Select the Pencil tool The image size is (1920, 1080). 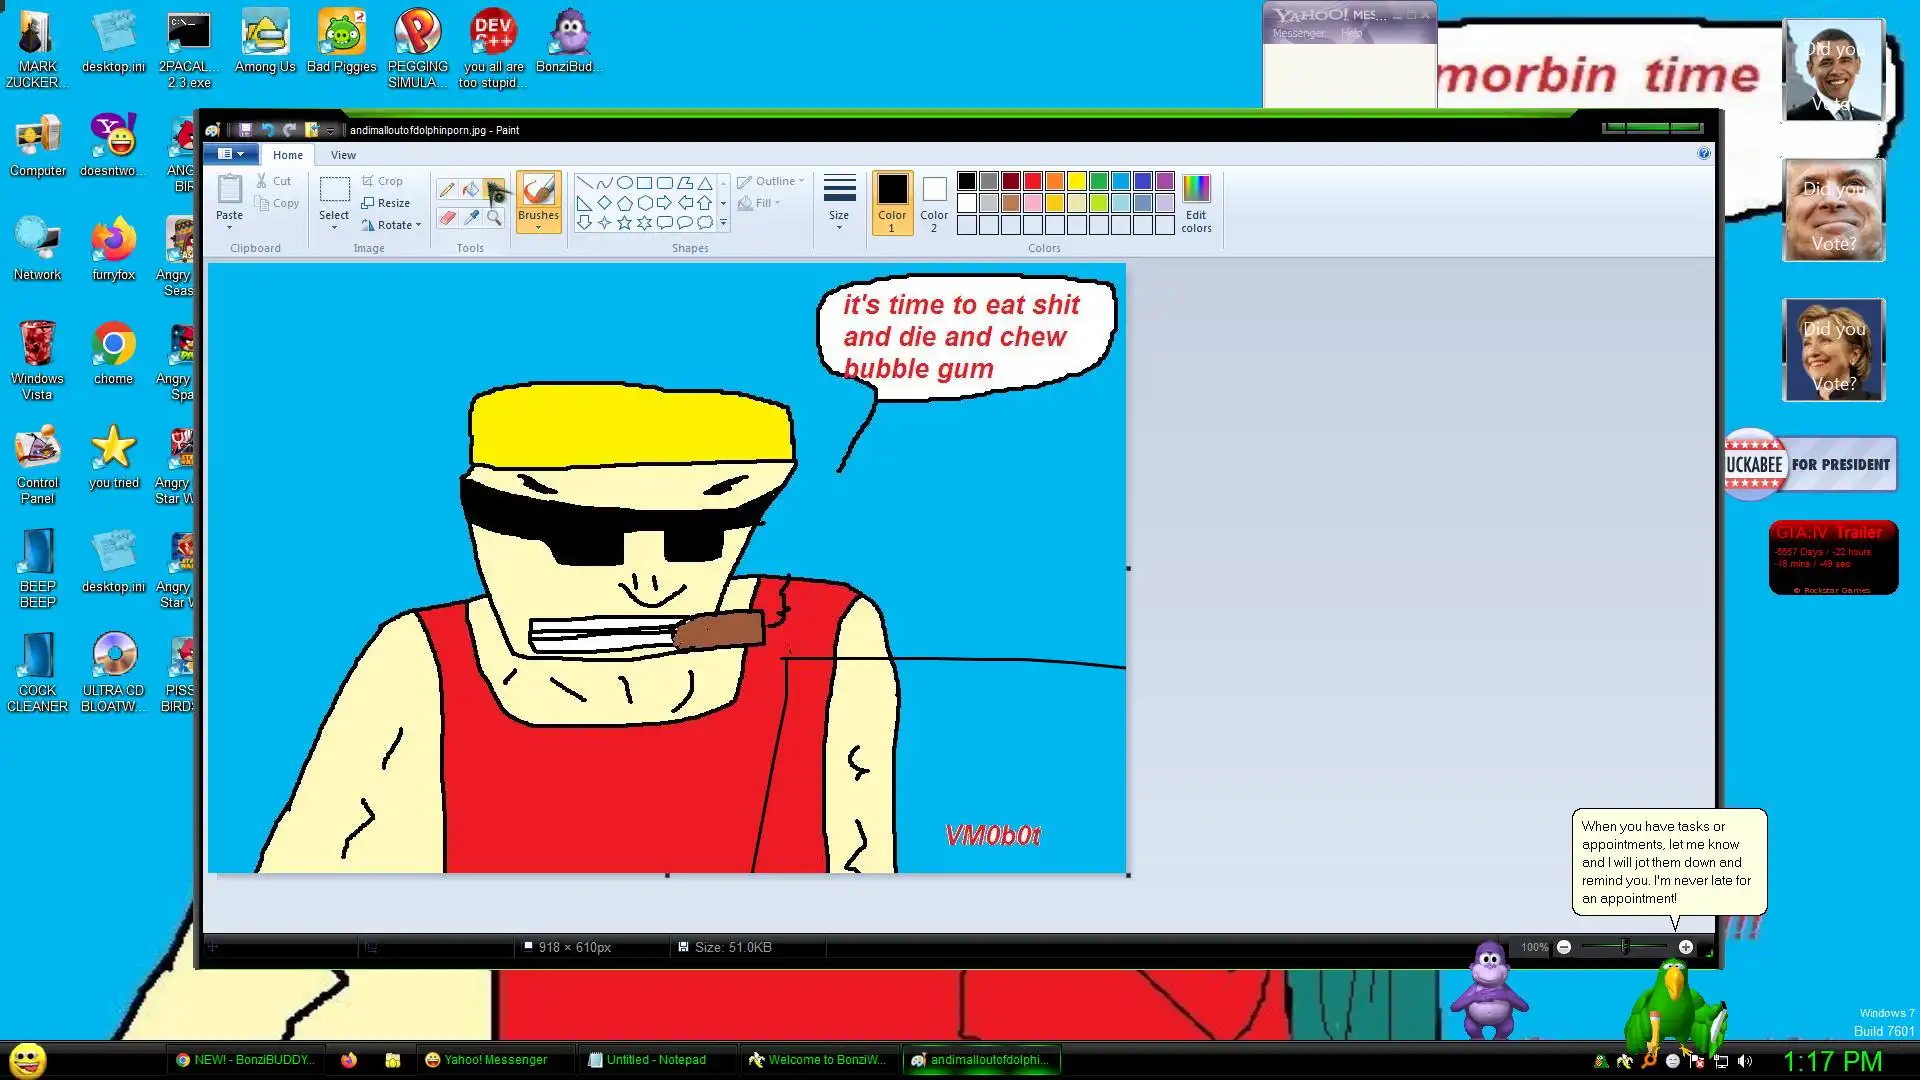pyautogui.click(x=447, y=189)
